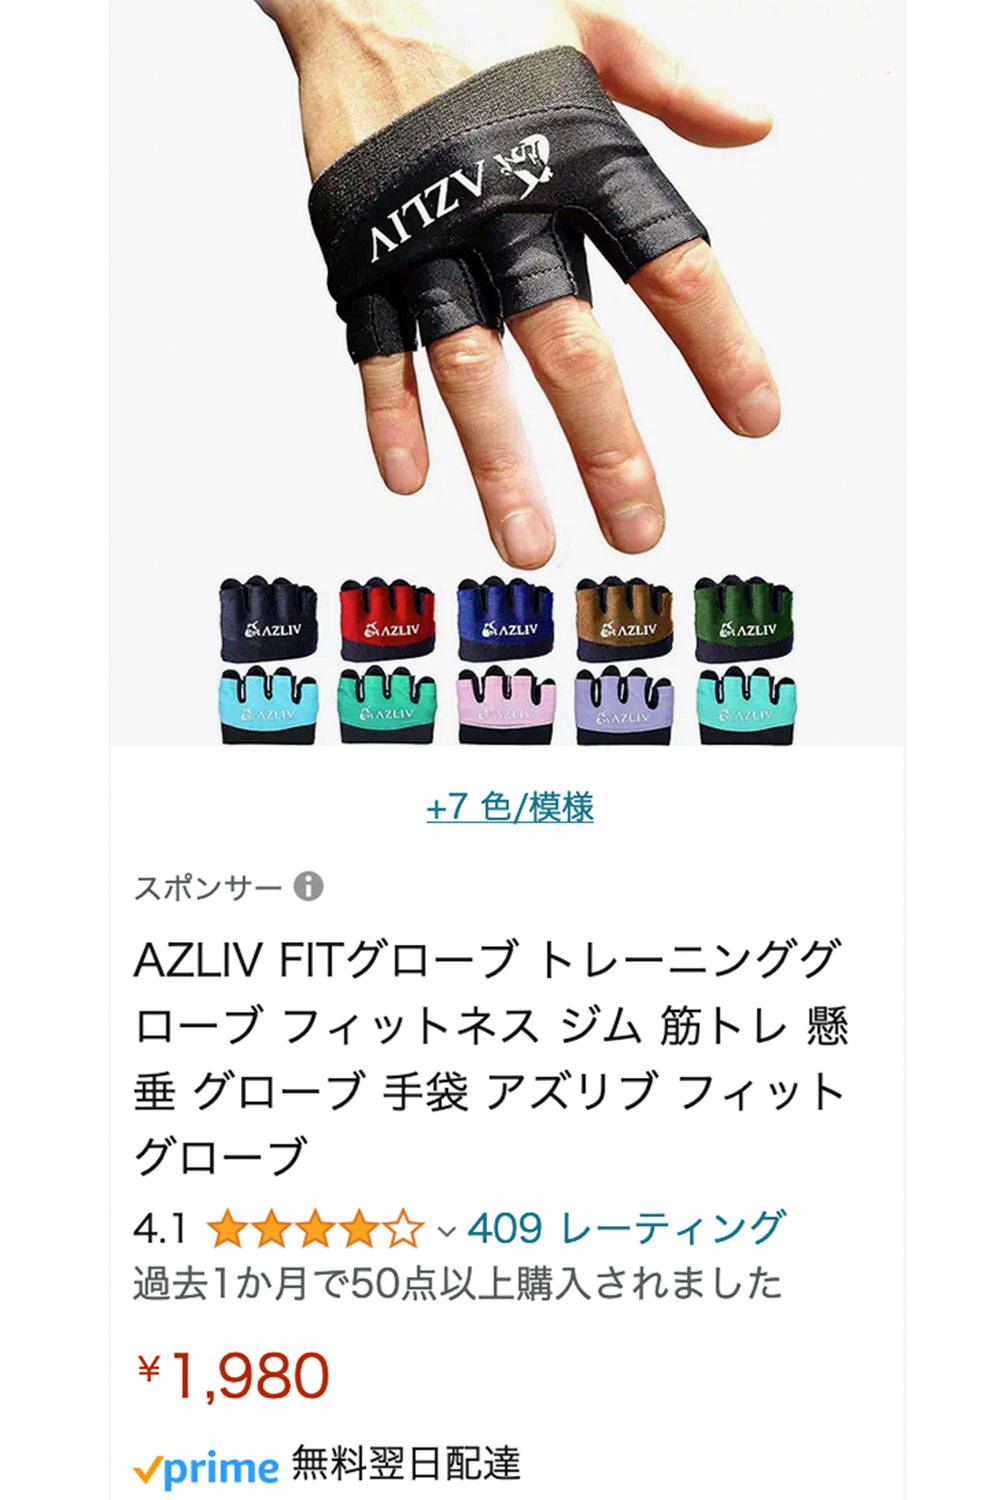Click the sponsor info icon
Viewport: 1000px width, 1500px height.
click(x=308, y=886)
